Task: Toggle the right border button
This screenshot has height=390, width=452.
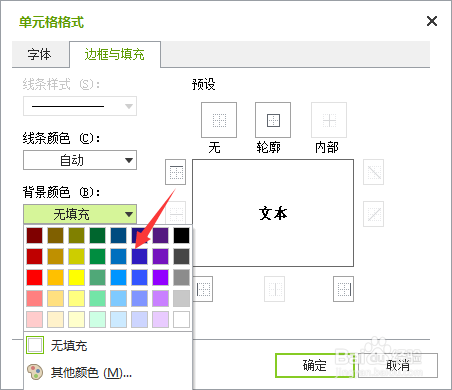Action: [x=344, y=289]
